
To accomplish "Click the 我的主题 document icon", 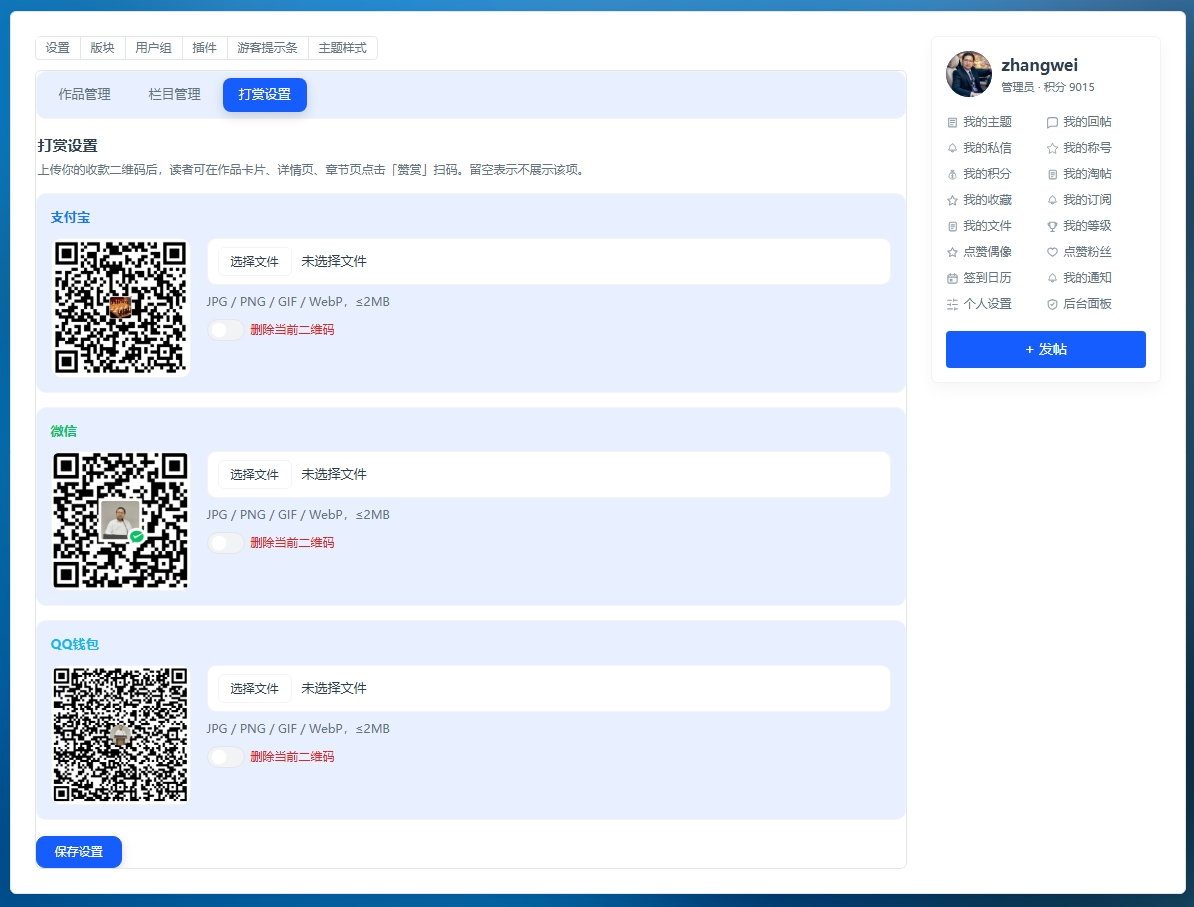I will pos(952,123).
